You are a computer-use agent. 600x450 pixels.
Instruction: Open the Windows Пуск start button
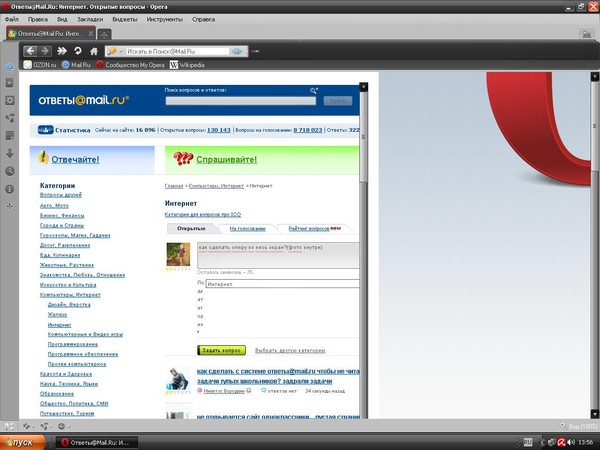pos(22,443)
